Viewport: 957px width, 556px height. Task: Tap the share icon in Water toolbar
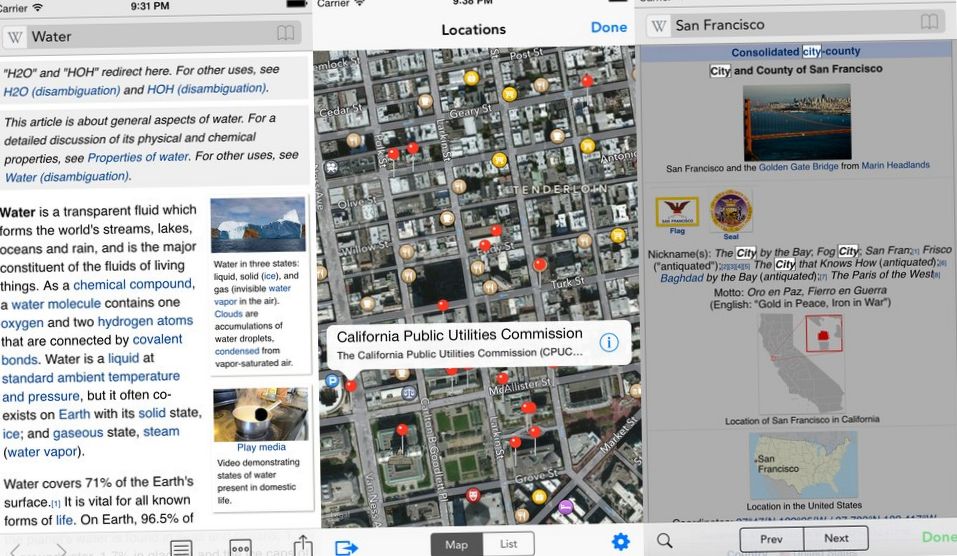[x=303, y=545]
